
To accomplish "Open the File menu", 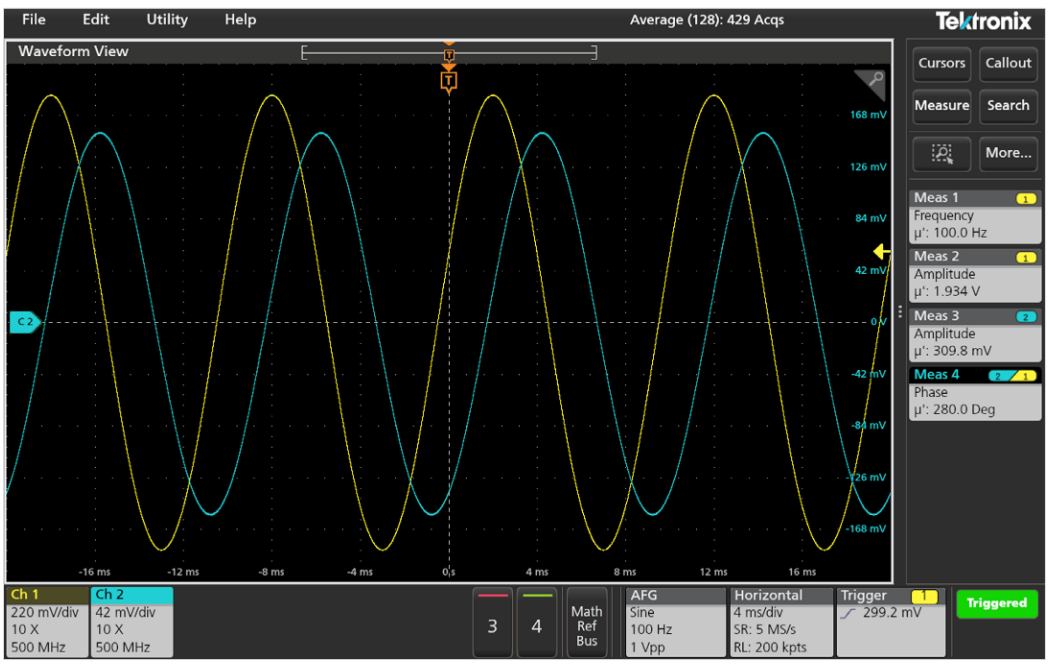I will 33,19.
